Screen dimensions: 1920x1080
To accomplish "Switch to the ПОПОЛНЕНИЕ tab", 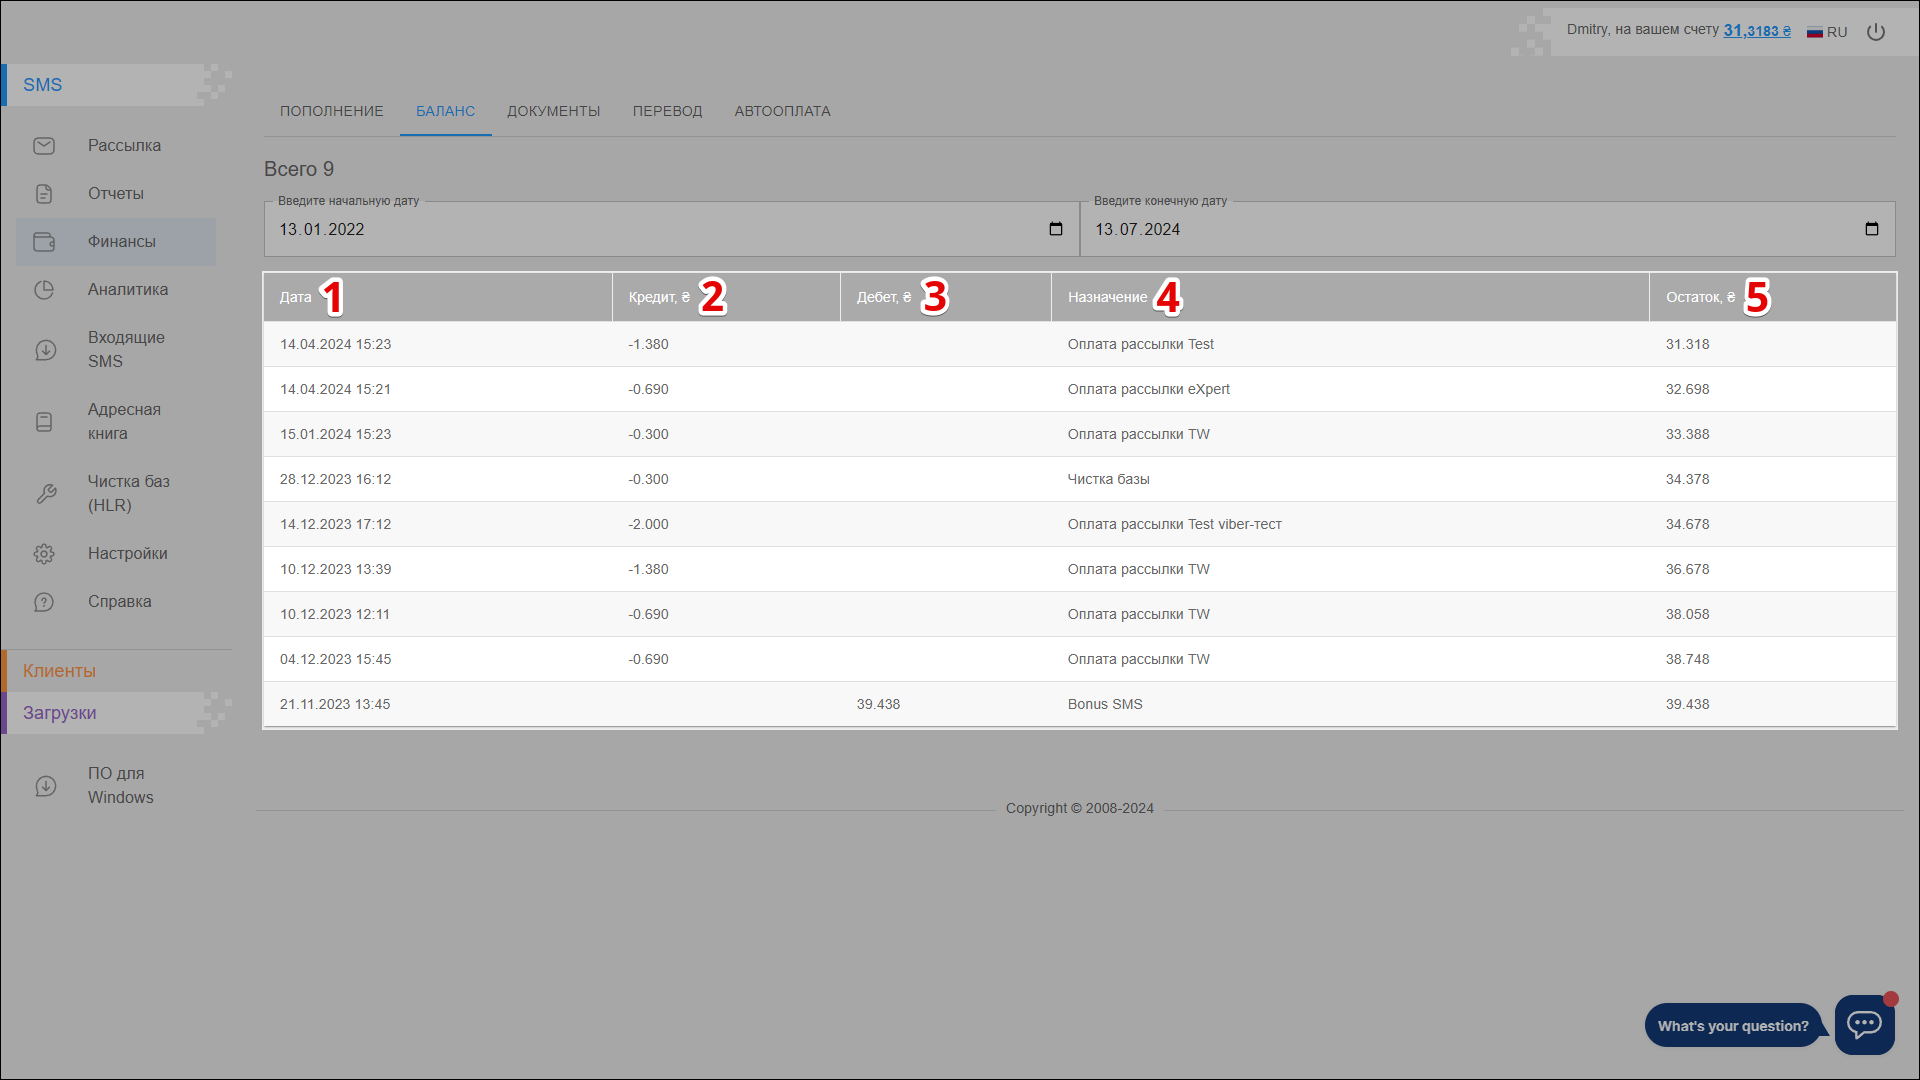I will pos(331,111).
